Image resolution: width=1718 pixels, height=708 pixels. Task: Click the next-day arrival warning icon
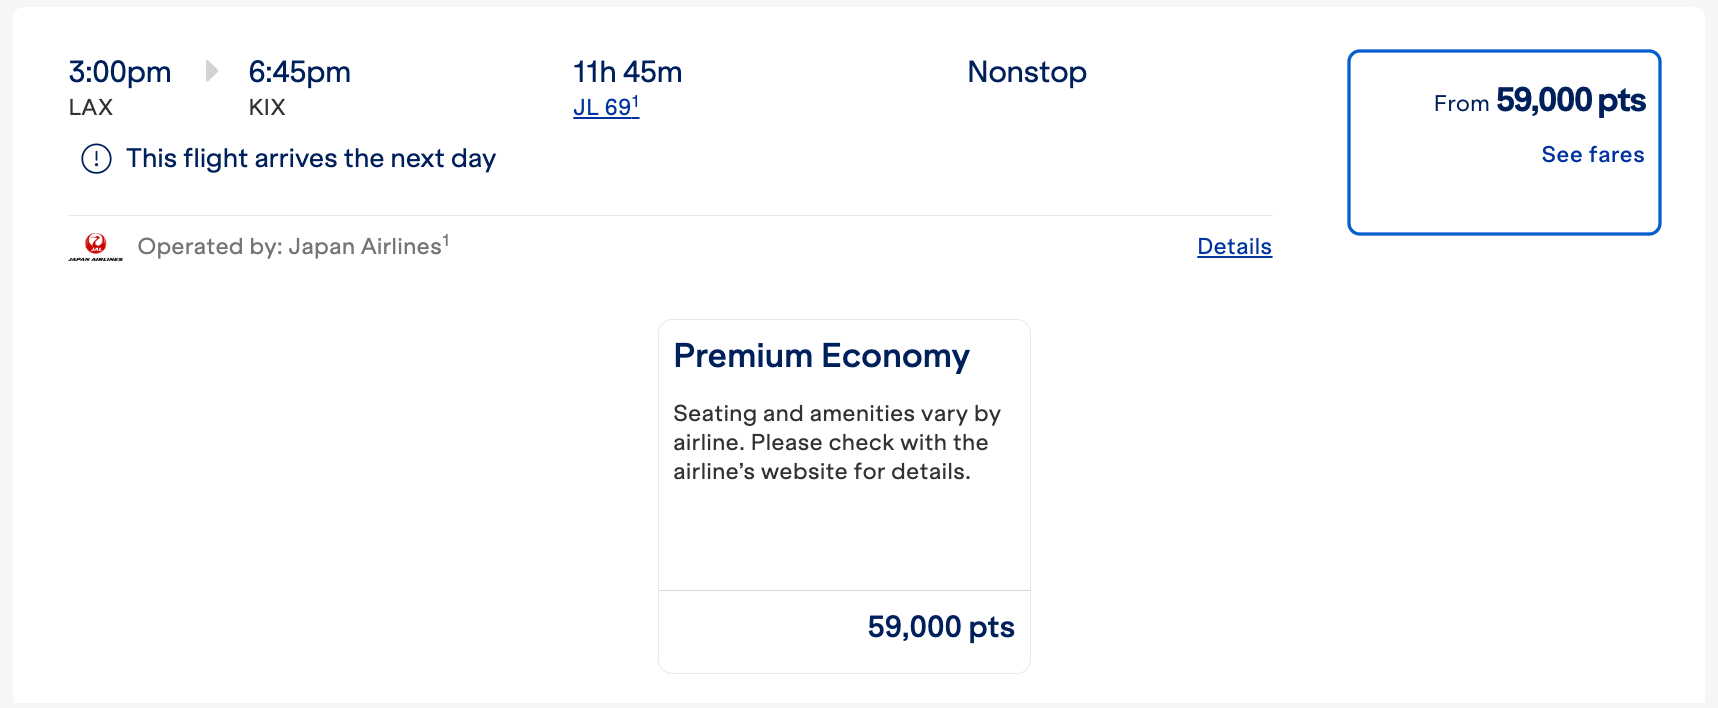point(95,158)
